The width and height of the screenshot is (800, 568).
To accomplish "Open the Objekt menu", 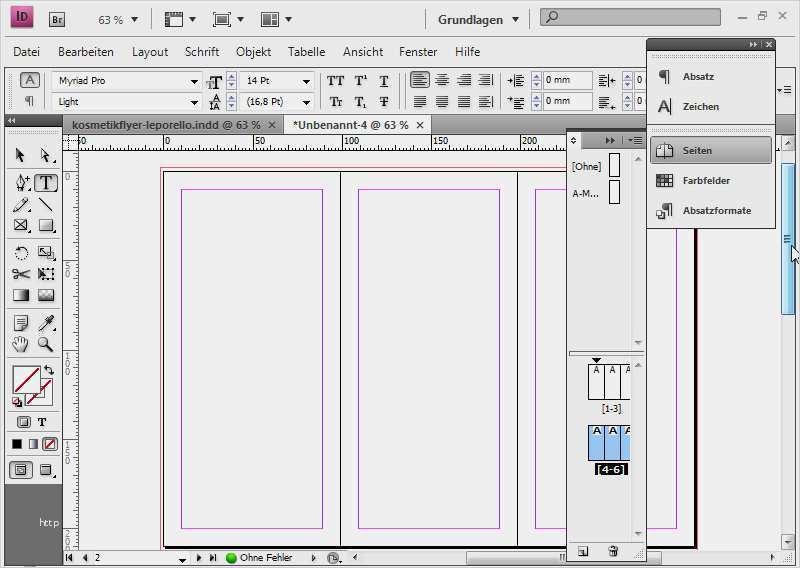I will click(253, 51).
